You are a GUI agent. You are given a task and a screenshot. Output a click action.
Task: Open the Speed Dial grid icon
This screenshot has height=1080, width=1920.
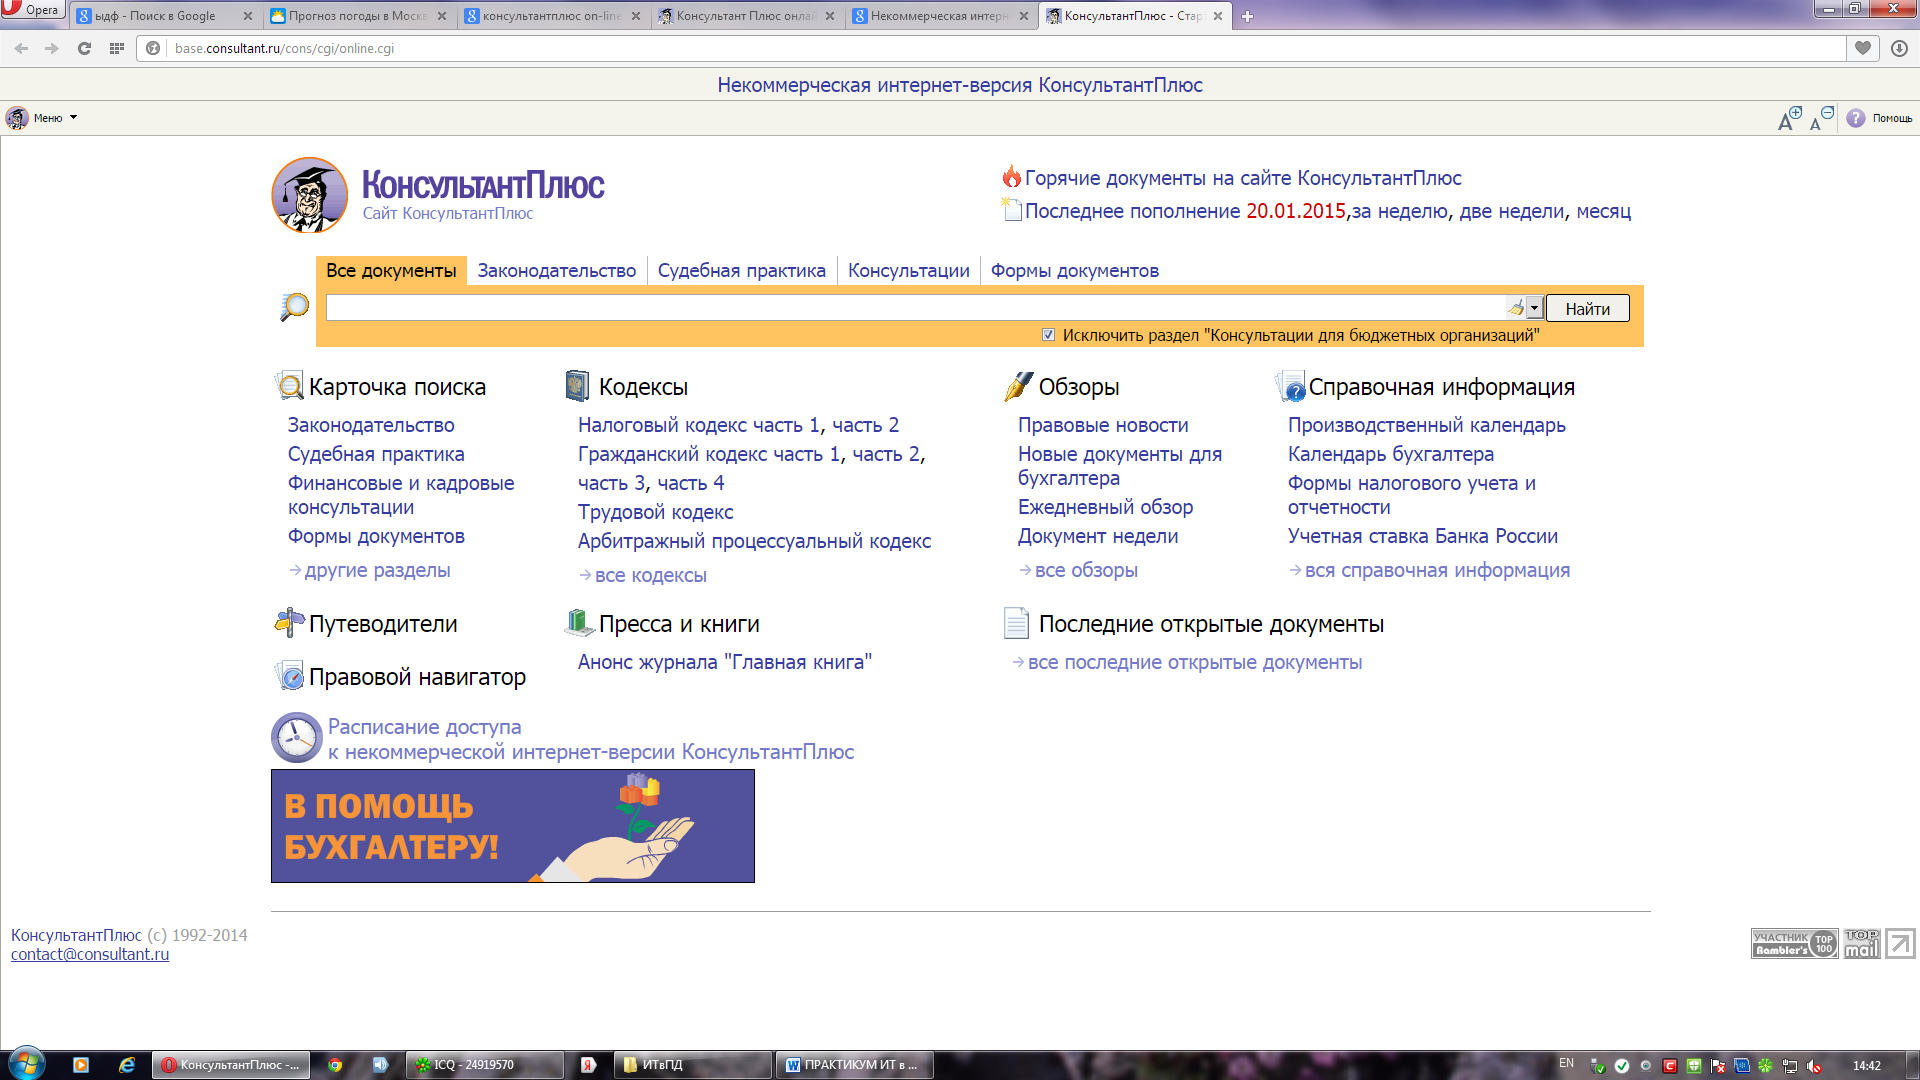[117, 48]
